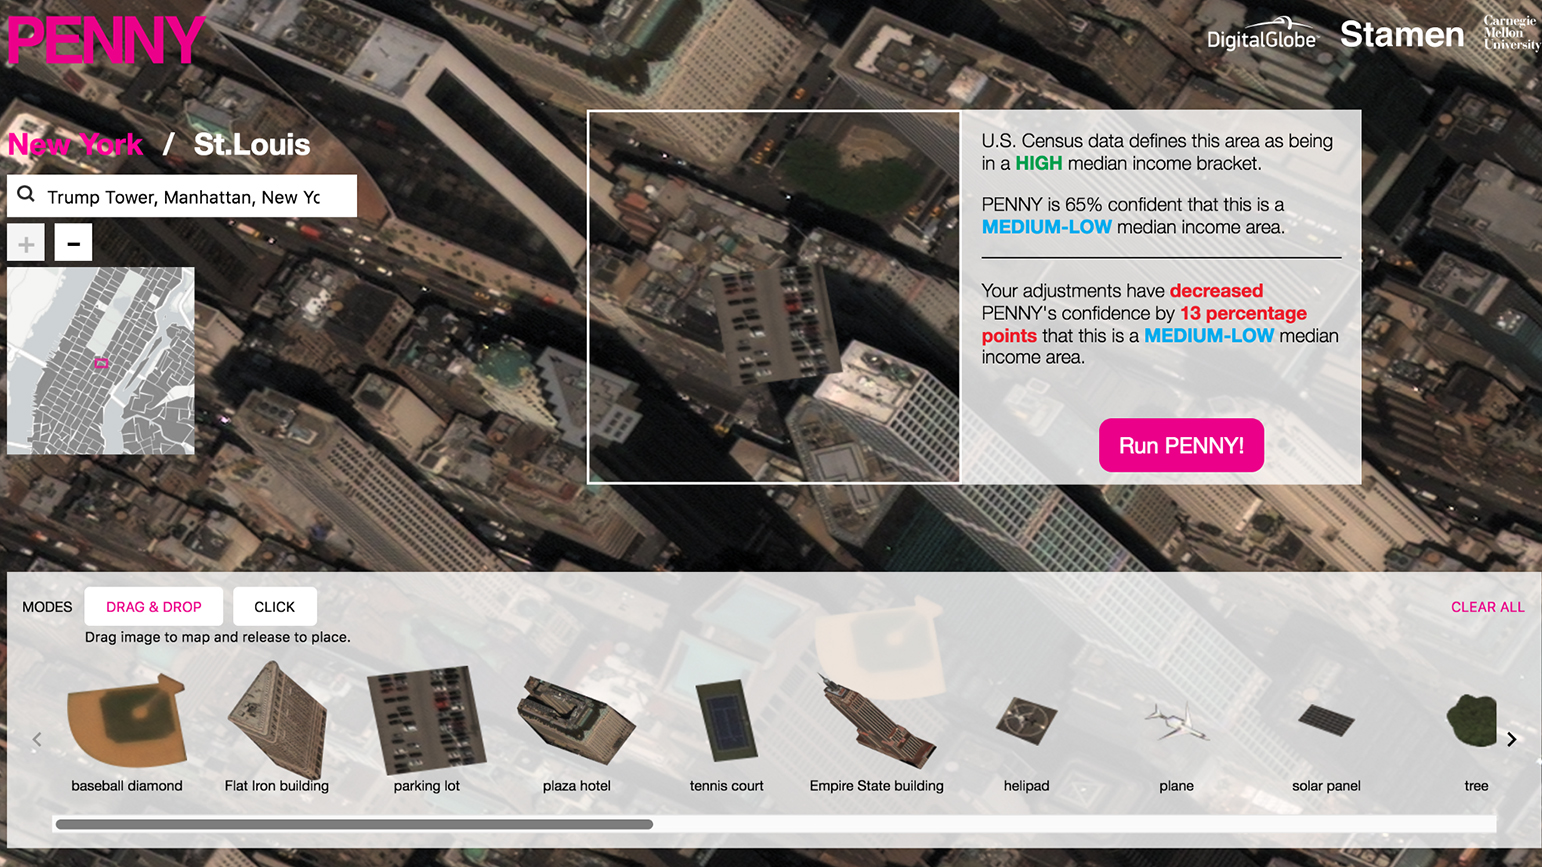
Task: Visit the Stamen logo link
Action: pyautogui.click(x=1402, y=35)
